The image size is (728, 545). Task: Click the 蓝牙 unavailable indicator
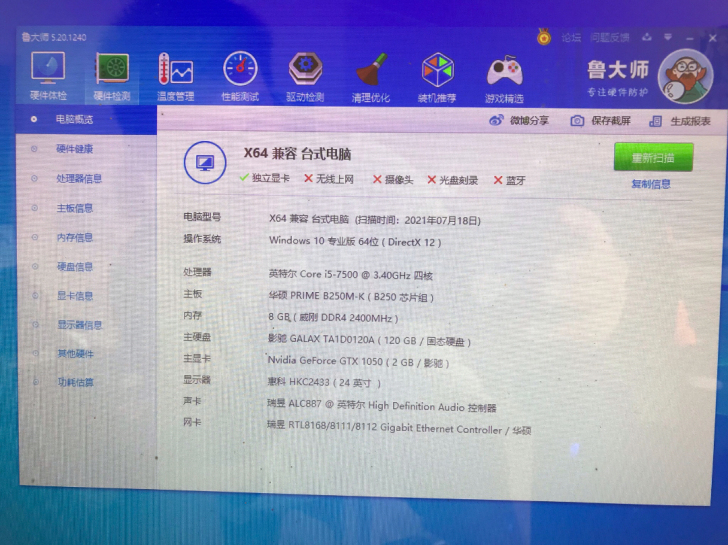coord(510,180)
